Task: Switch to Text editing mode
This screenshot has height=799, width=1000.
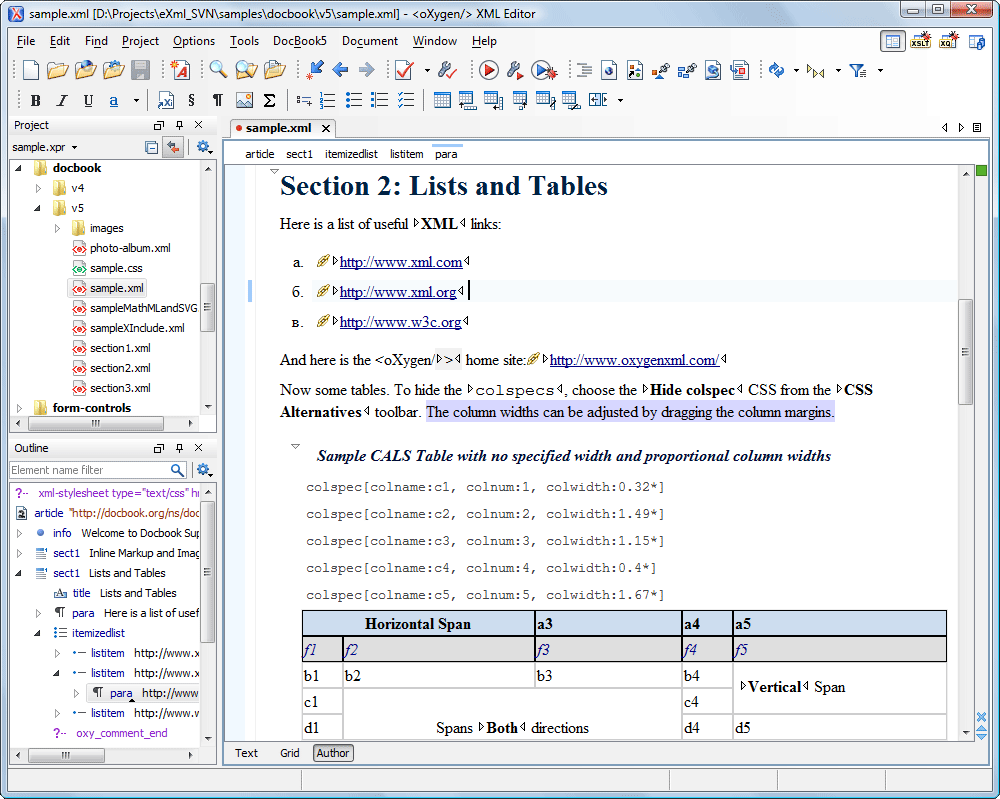Action: 246,753
